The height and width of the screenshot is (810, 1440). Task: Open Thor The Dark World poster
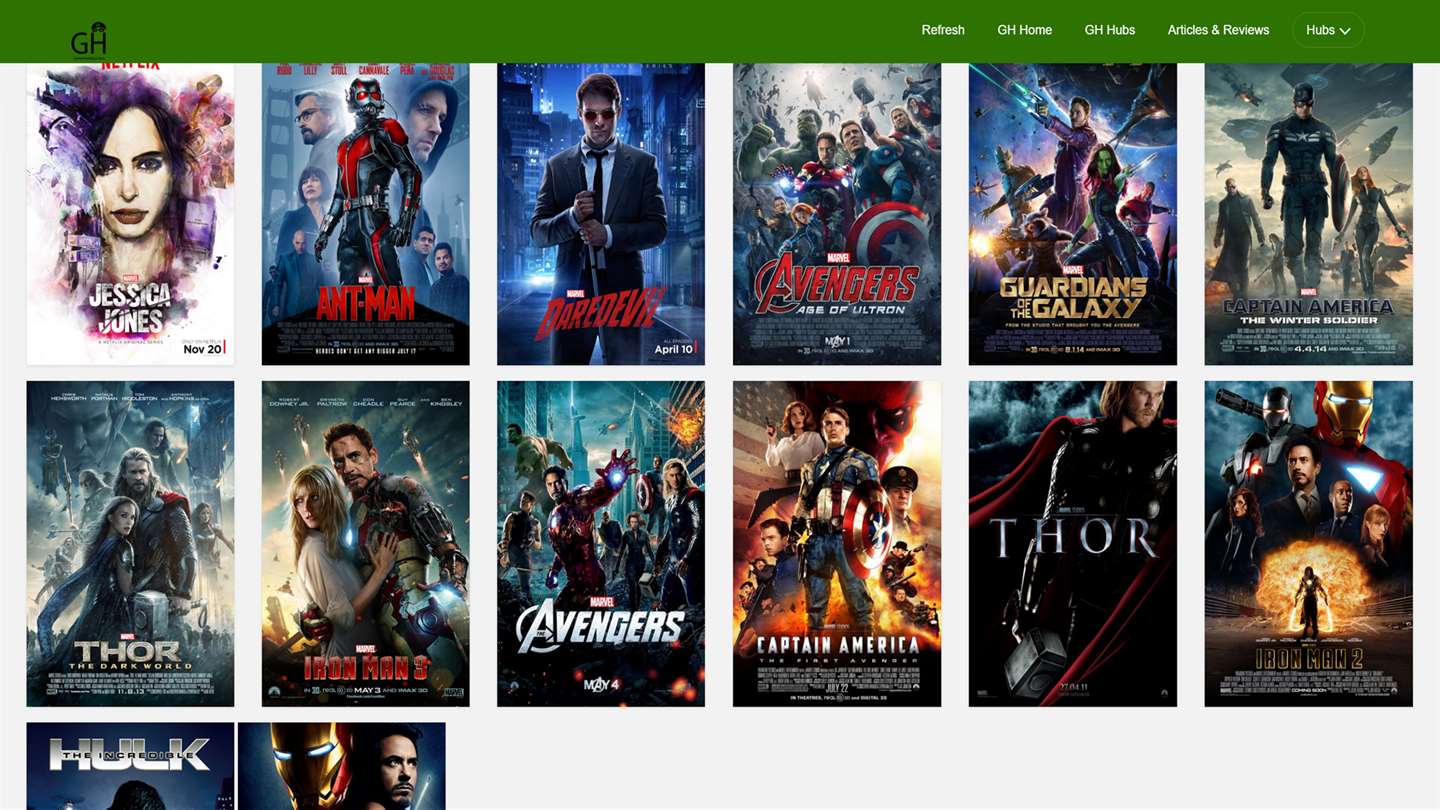point(130,544)
